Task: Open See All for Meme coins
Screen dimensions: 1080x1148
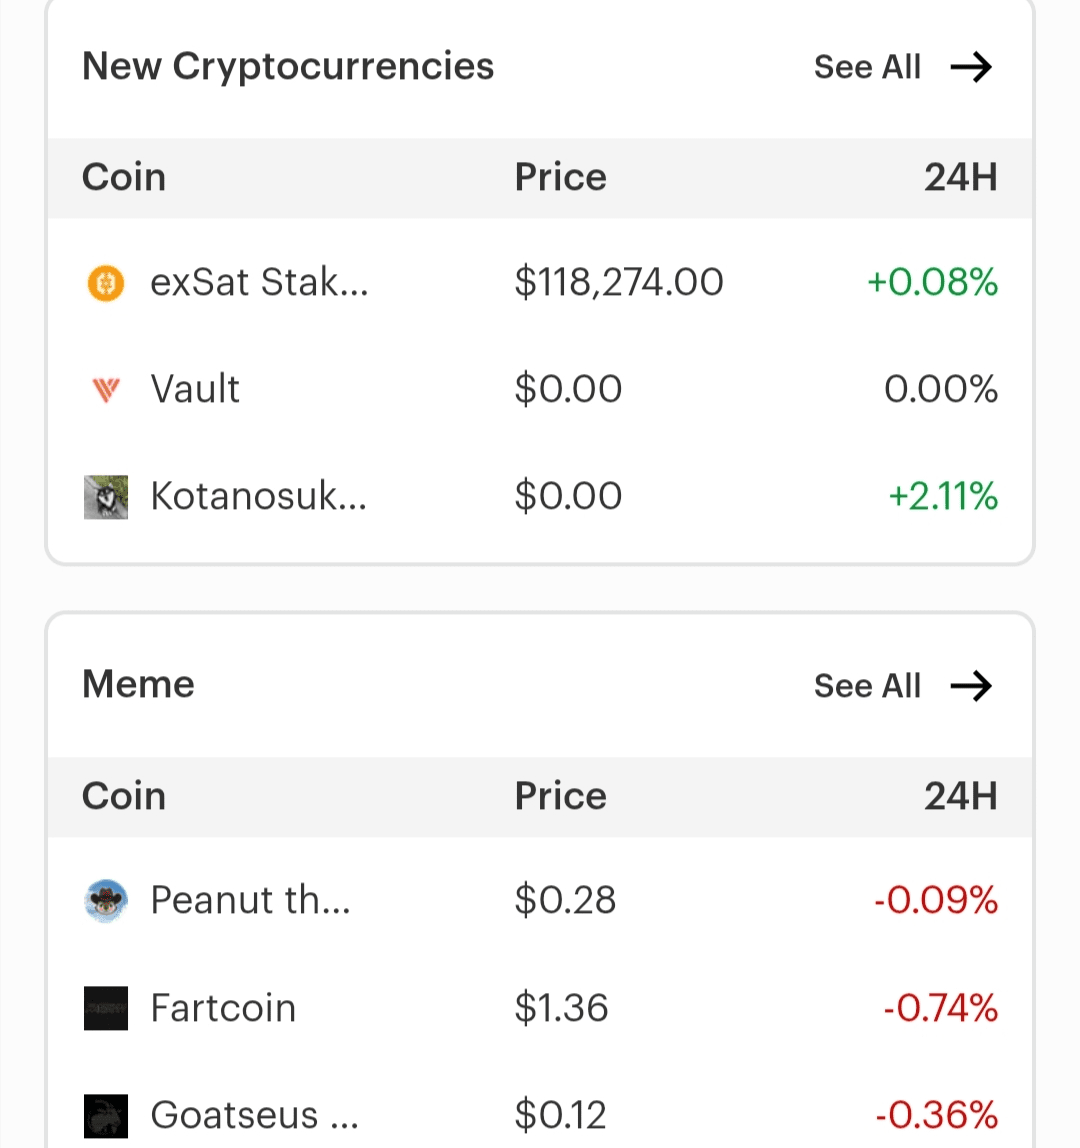Action: pyautogui.click(x=867, y=686)
